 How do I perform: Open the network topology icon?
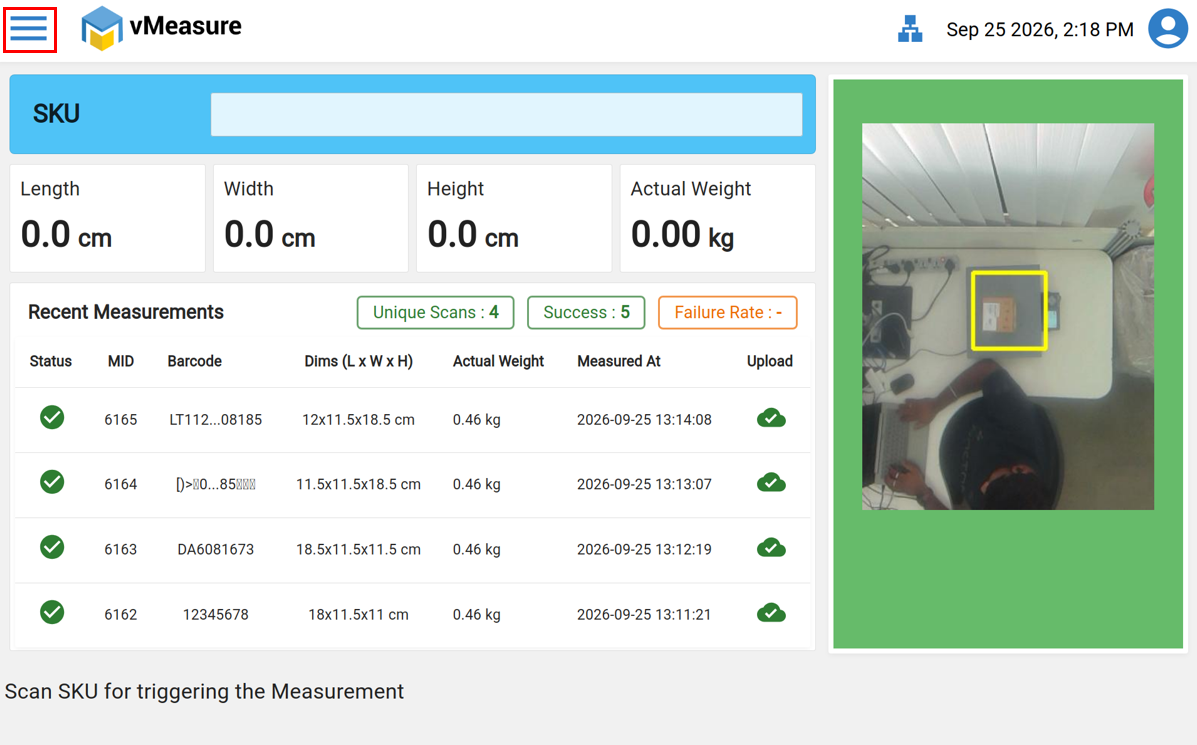[x=909, y=29]
